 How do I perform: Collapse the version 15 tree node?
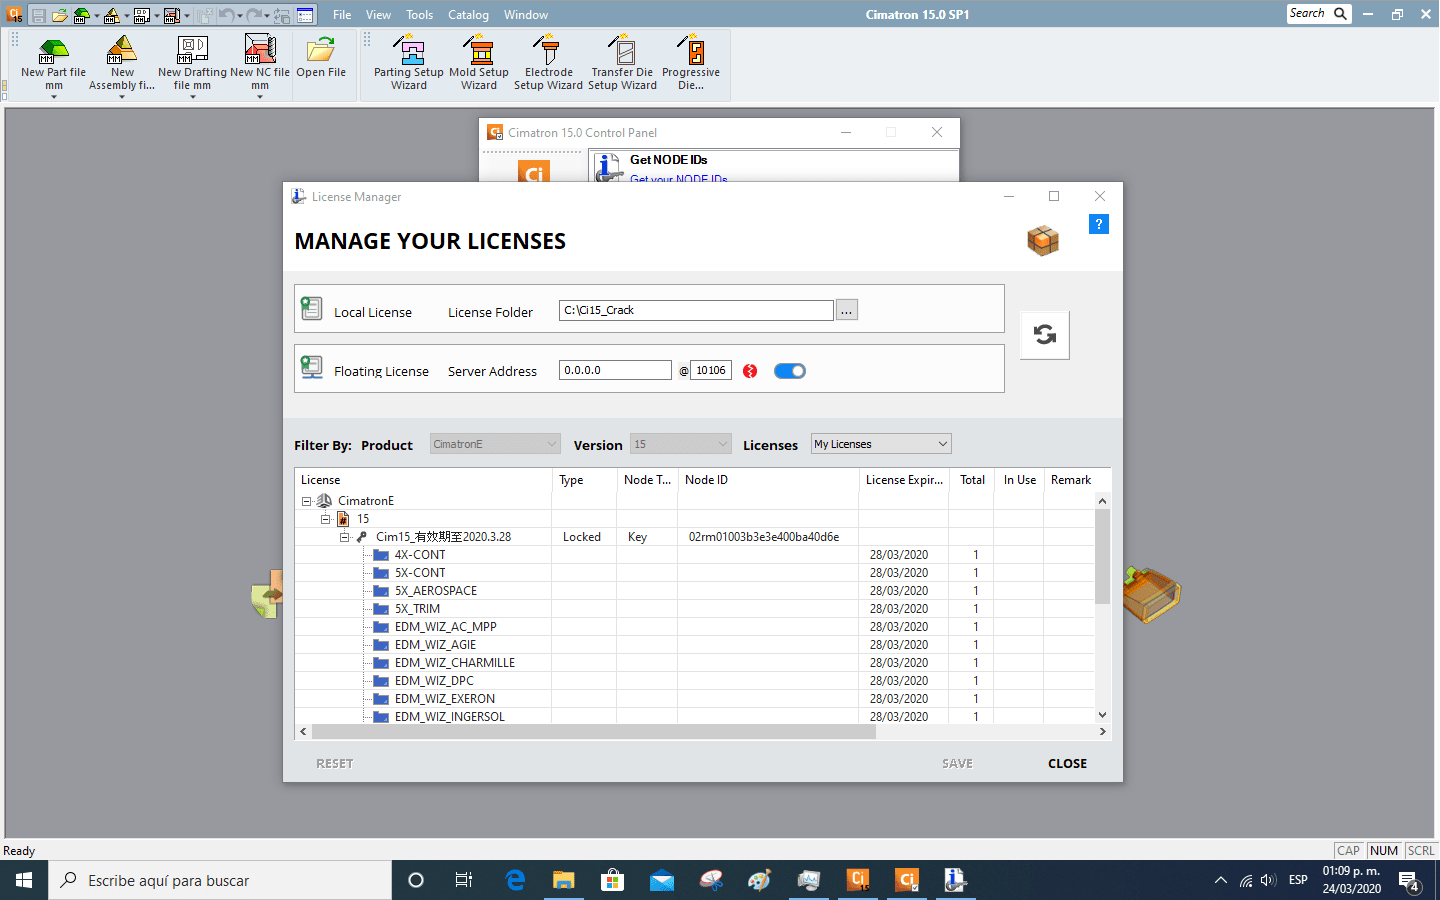tap(325, 519)
